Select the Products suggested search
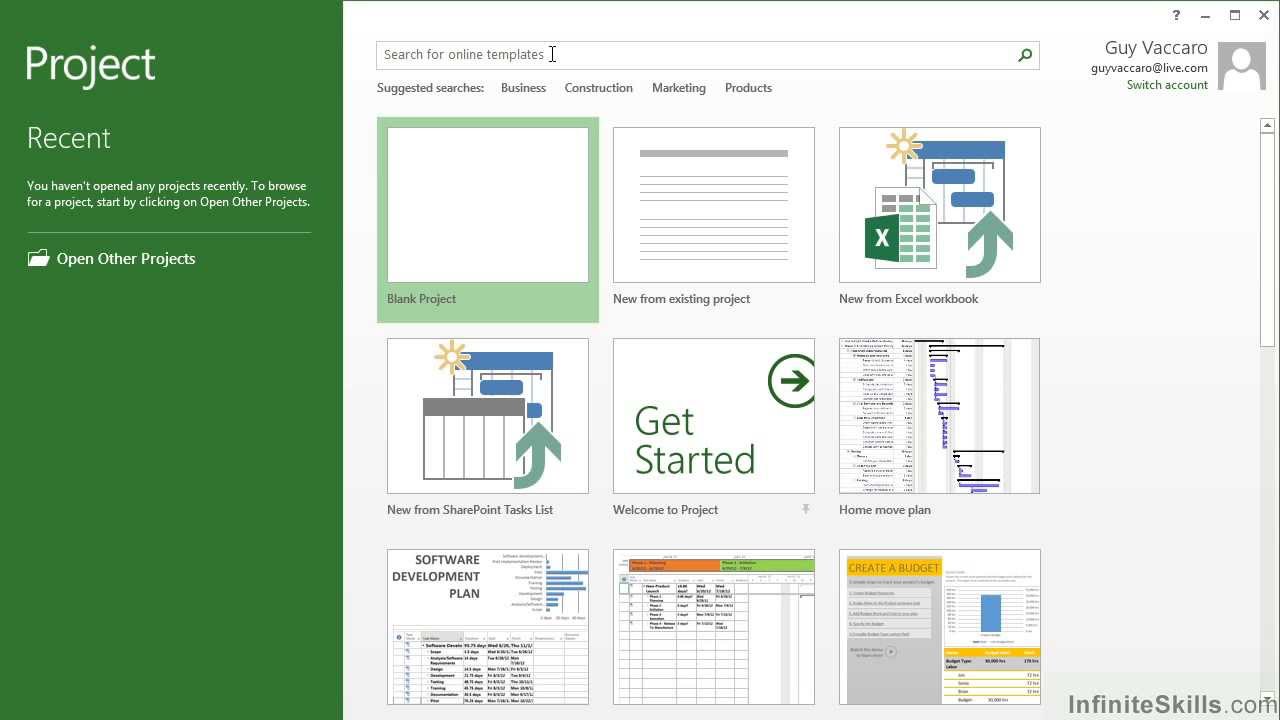Viewport: 1280px width, 720px height. 748,88
